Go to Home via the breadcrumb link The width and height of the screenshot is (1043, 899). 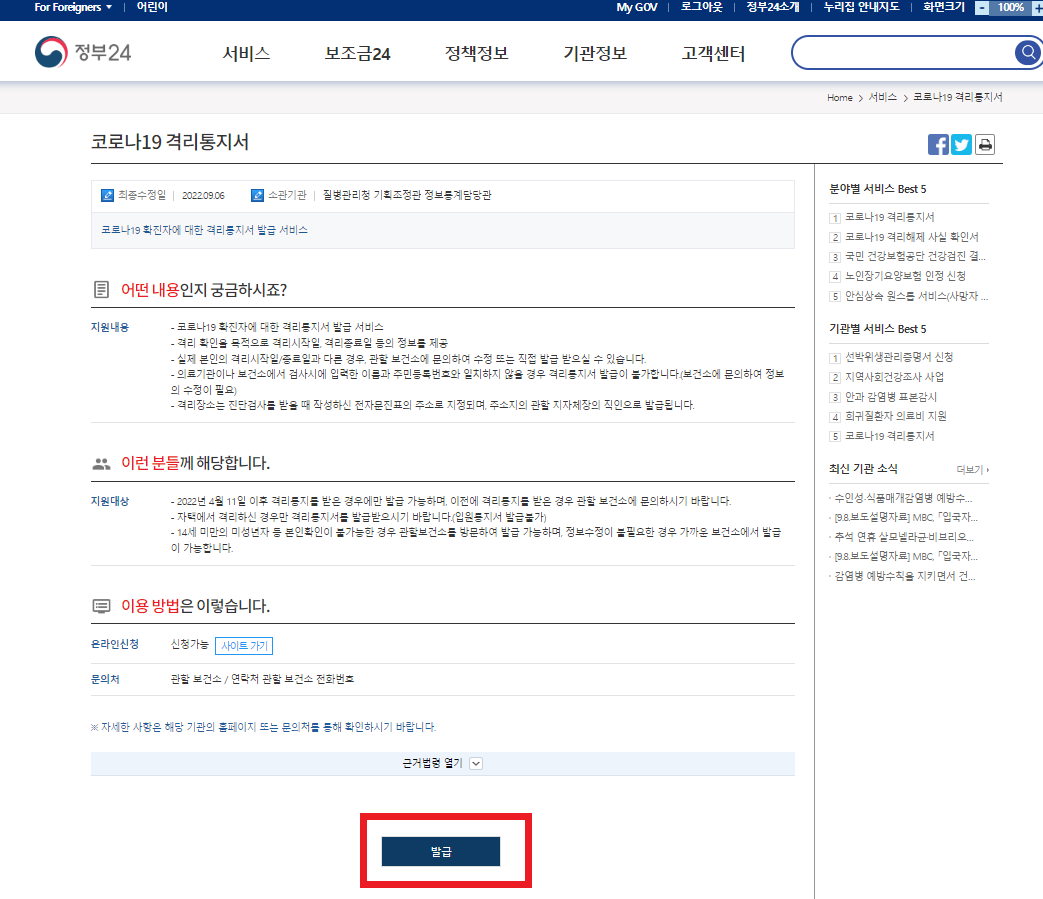coord(839,97)
